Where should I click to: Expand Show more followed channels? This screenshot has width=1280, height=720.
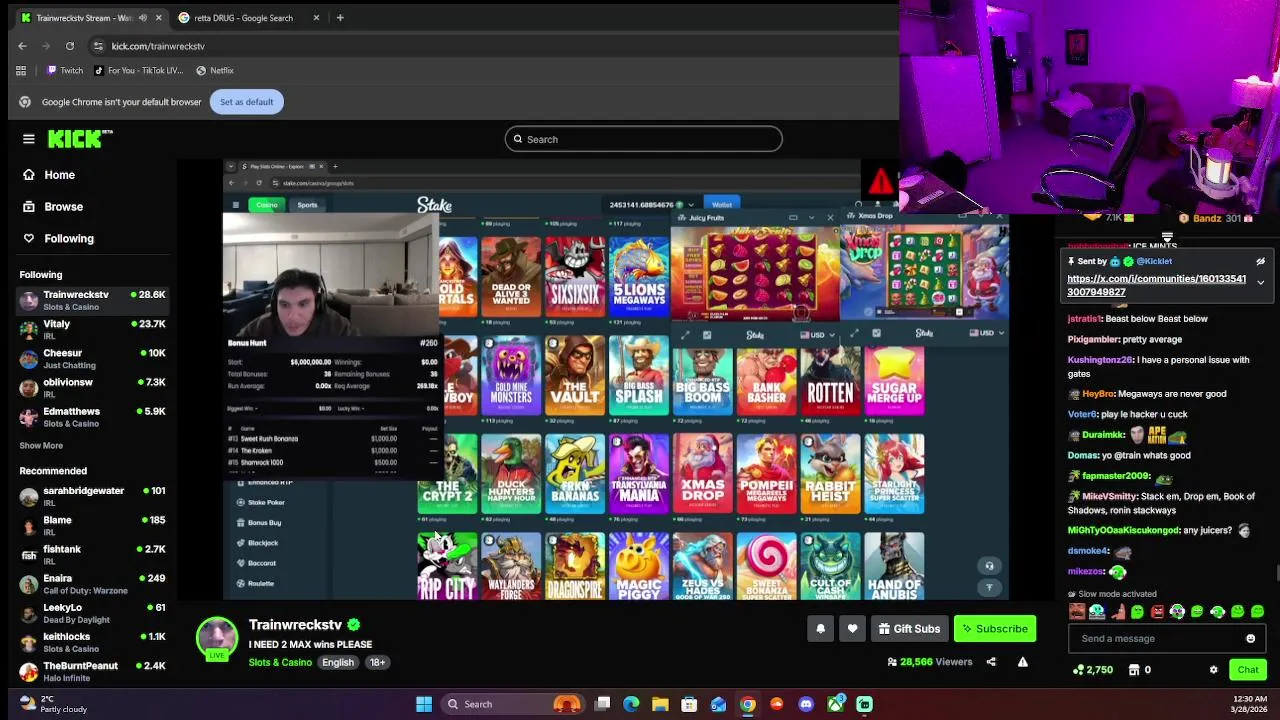(x=41, y=446)
